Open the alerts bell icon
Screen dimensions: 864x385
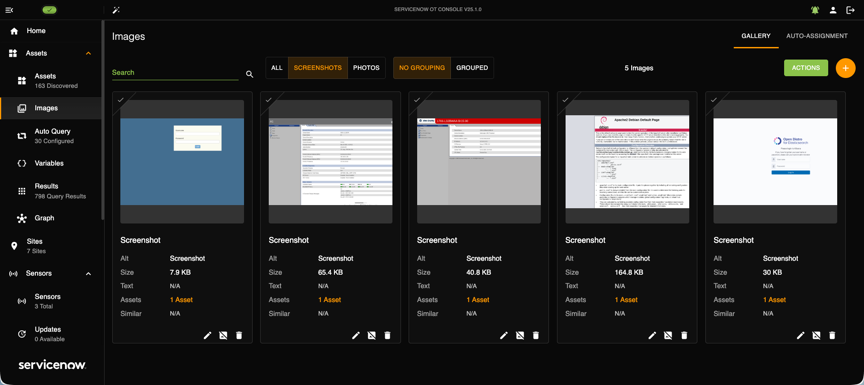[x=815, y=10]
